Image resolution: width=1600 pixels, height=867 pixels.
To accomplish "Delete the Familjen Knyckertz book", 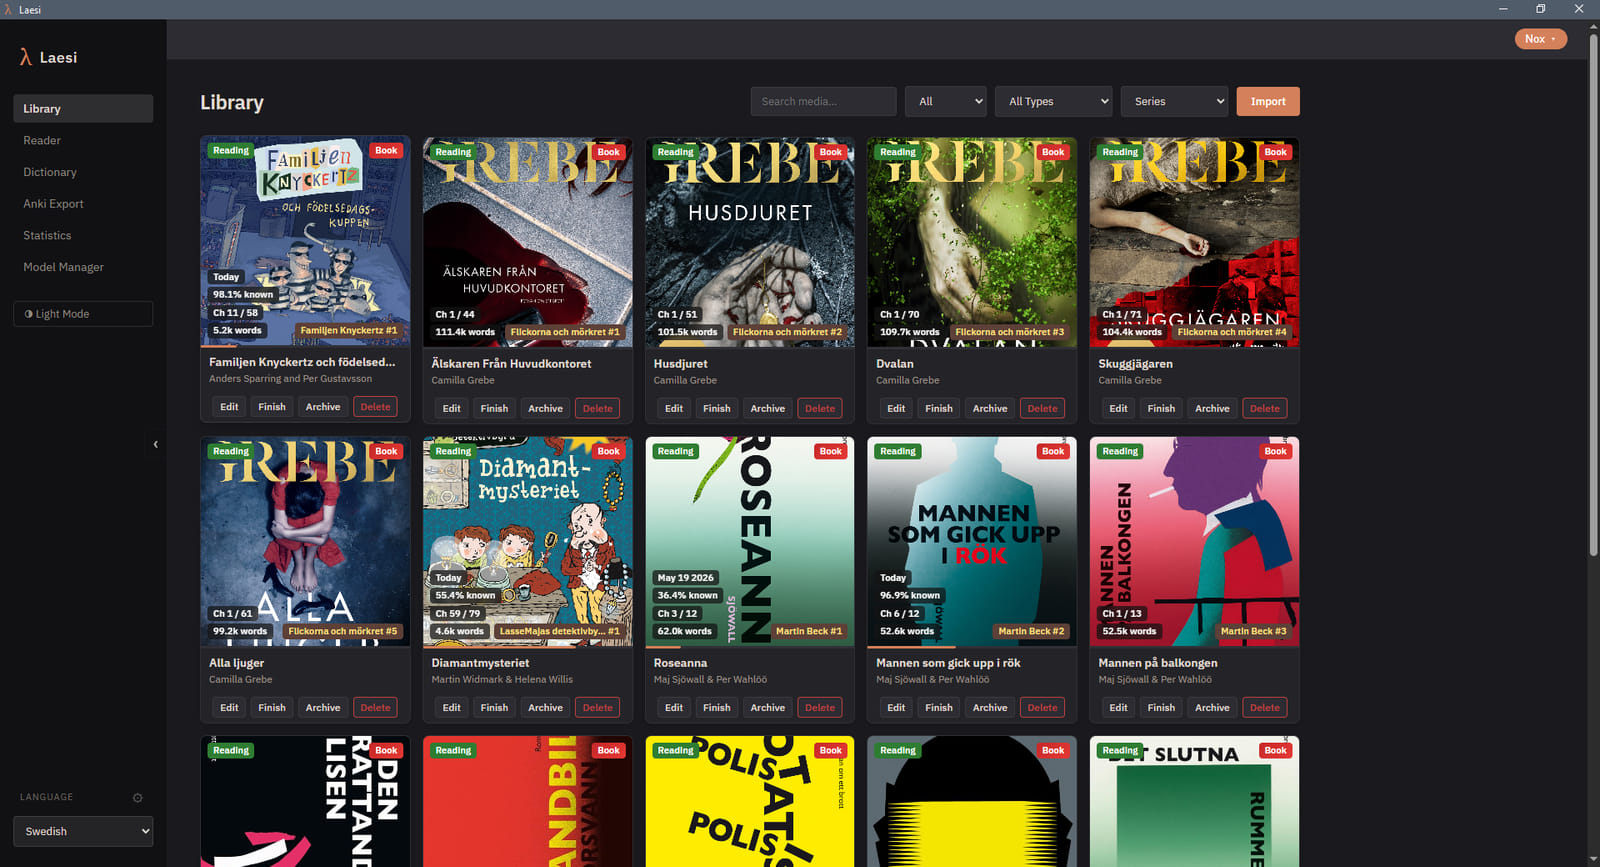I will click(376, 407).
